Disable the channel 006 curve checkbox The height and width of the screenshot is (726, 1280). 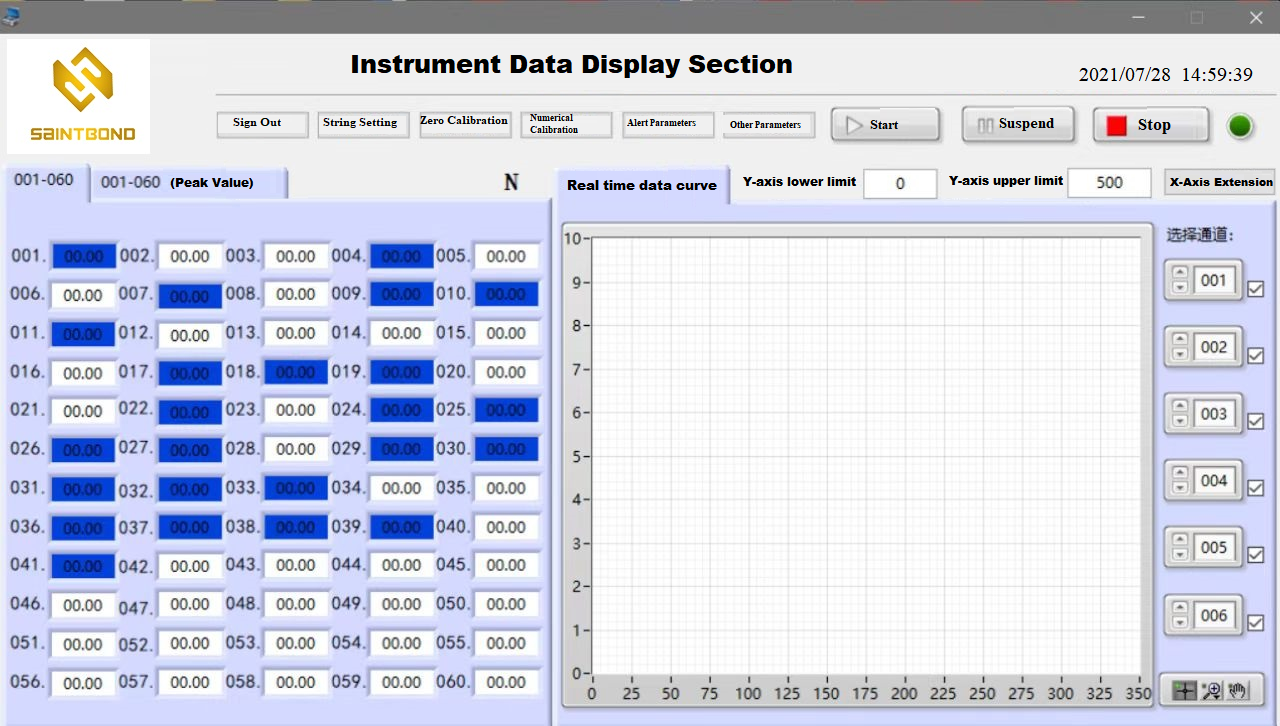pyautogui.click(x=1256, y=623)
